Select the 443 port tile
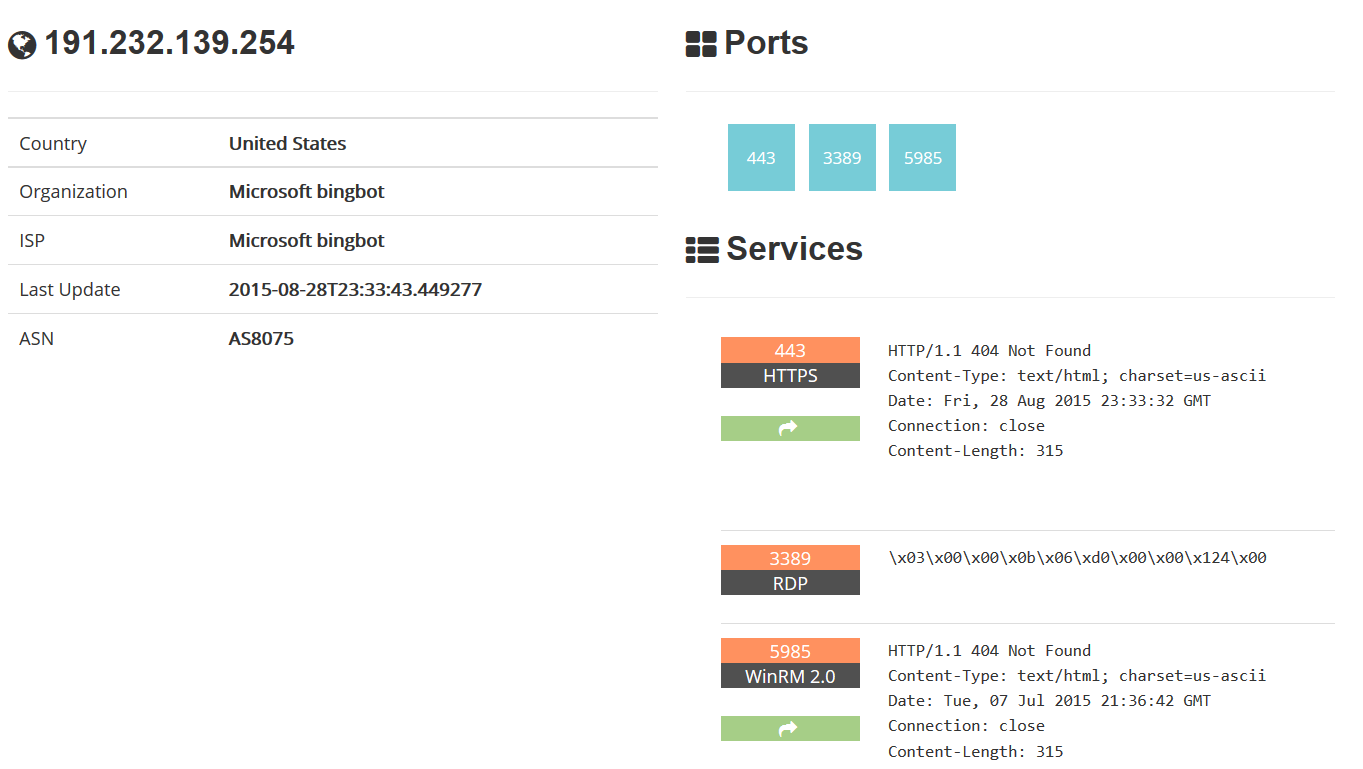 coord(761,158)
